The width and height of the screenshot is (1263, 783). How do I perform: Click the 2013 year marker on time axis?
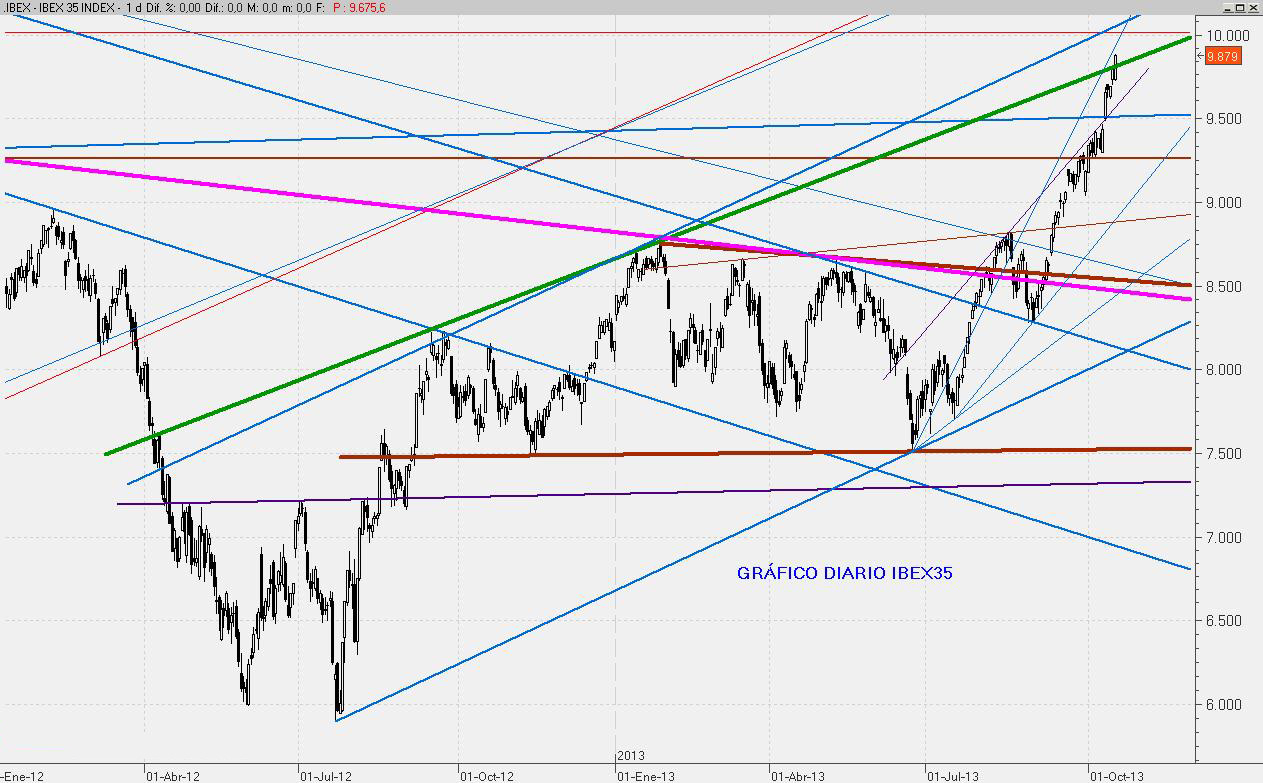coord(630,756)
